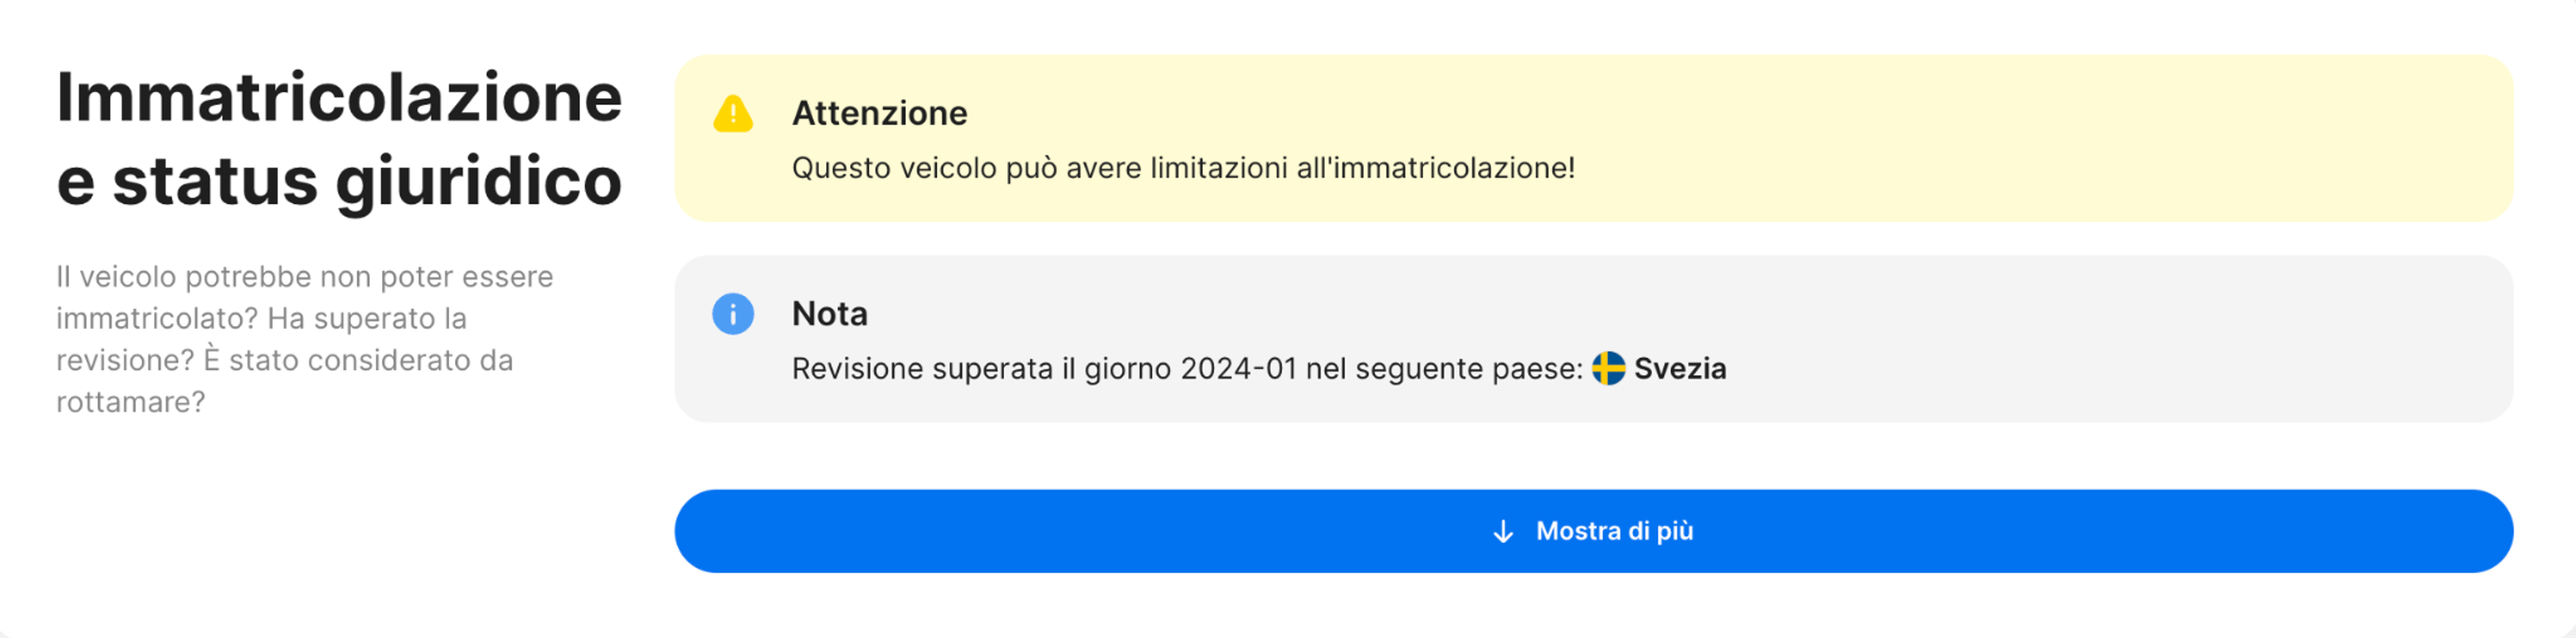Click the flag beside the word Svezia
This screenshot has width=2576, height=638.
click(x=1610, y=369)
